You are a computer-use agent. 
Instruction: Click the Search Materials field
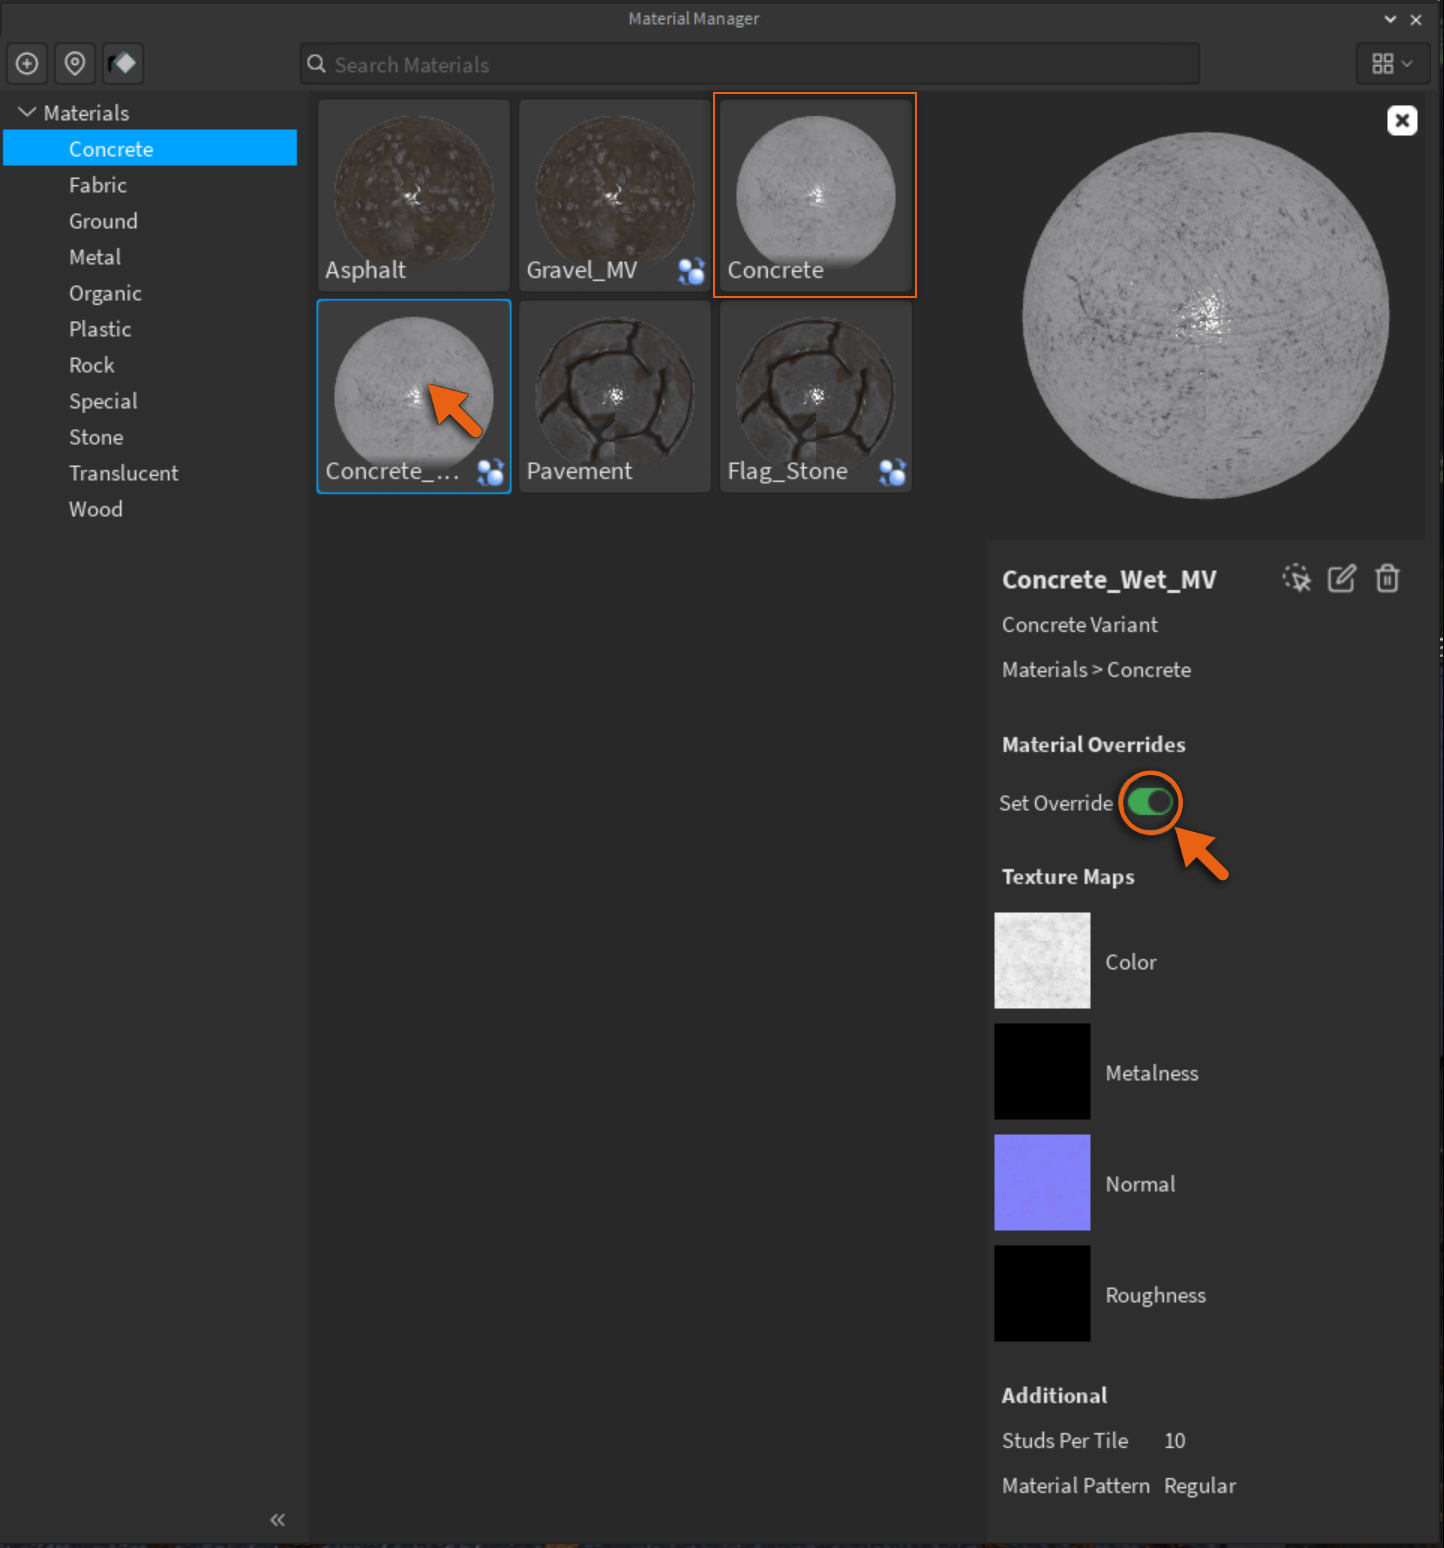750,65
